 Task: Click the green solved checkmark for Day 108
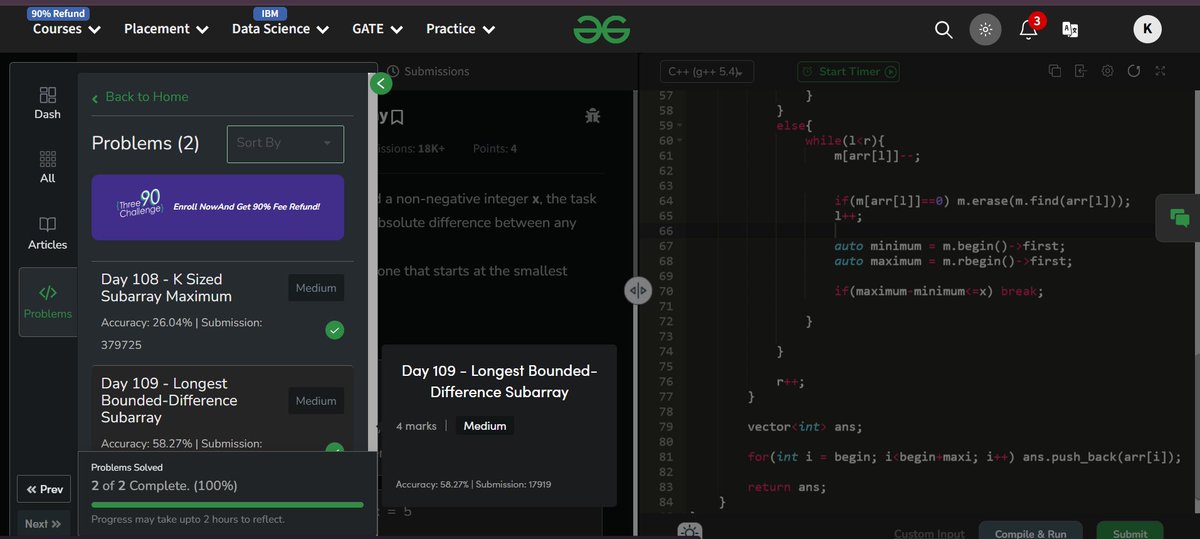(335, 330)
